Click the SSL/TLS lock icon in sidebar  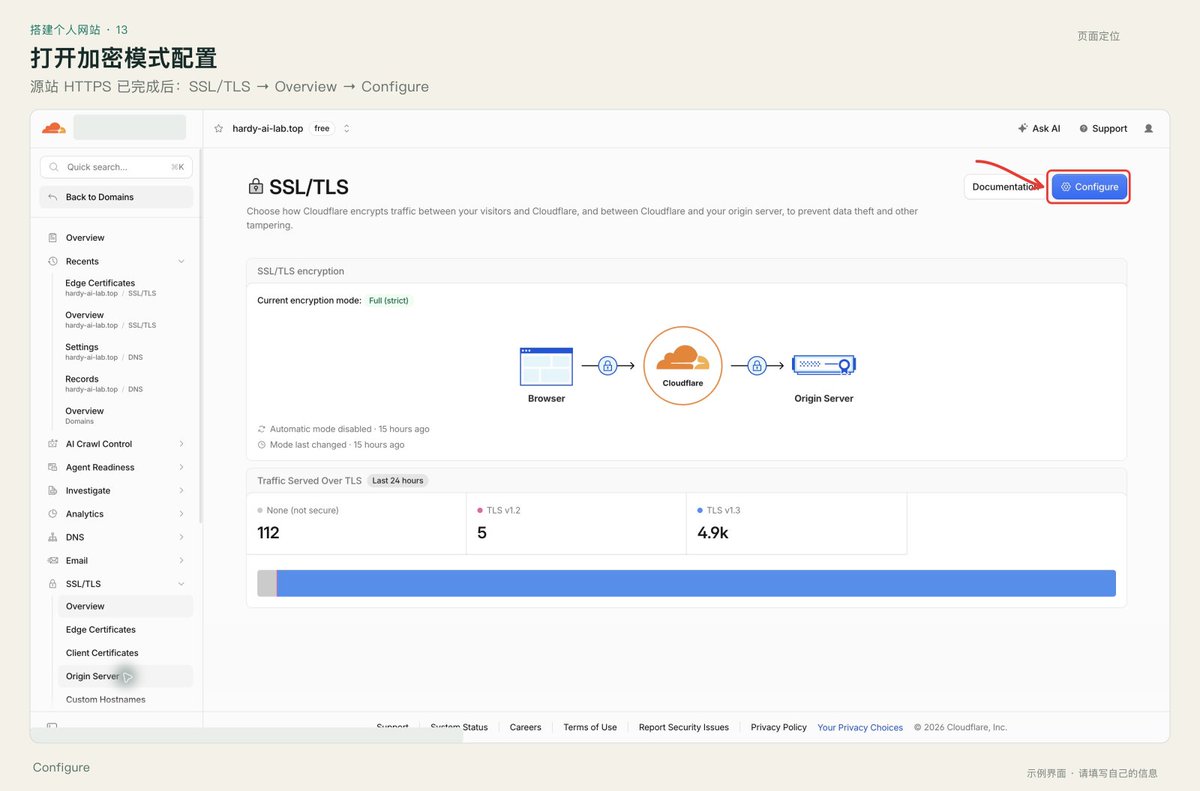(53, 584)
